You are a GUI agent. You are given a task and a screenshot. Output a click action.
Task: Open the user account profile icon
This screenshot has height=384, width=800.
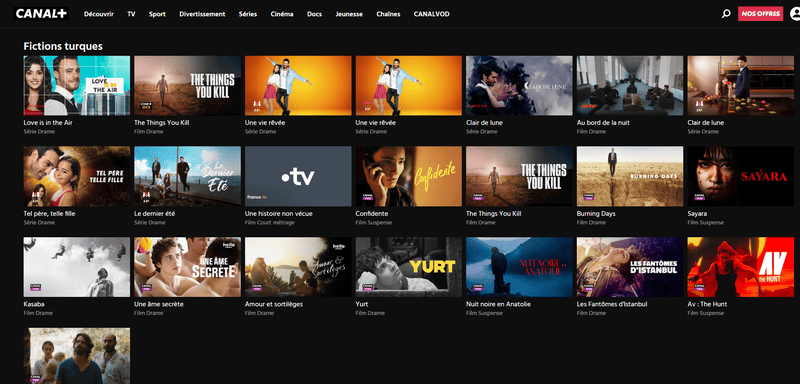[x=795, y=14]
